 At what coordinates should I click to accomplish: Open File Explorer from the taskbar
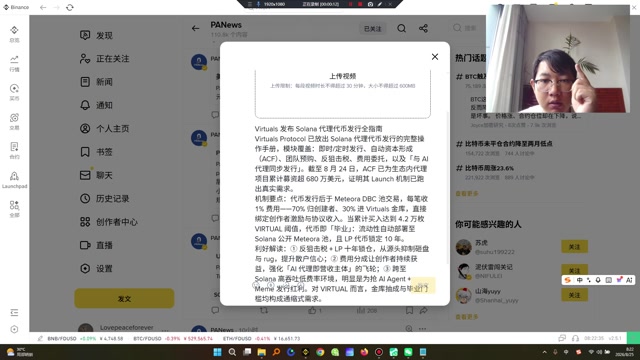pyautogui.click(x=262, y=352)
